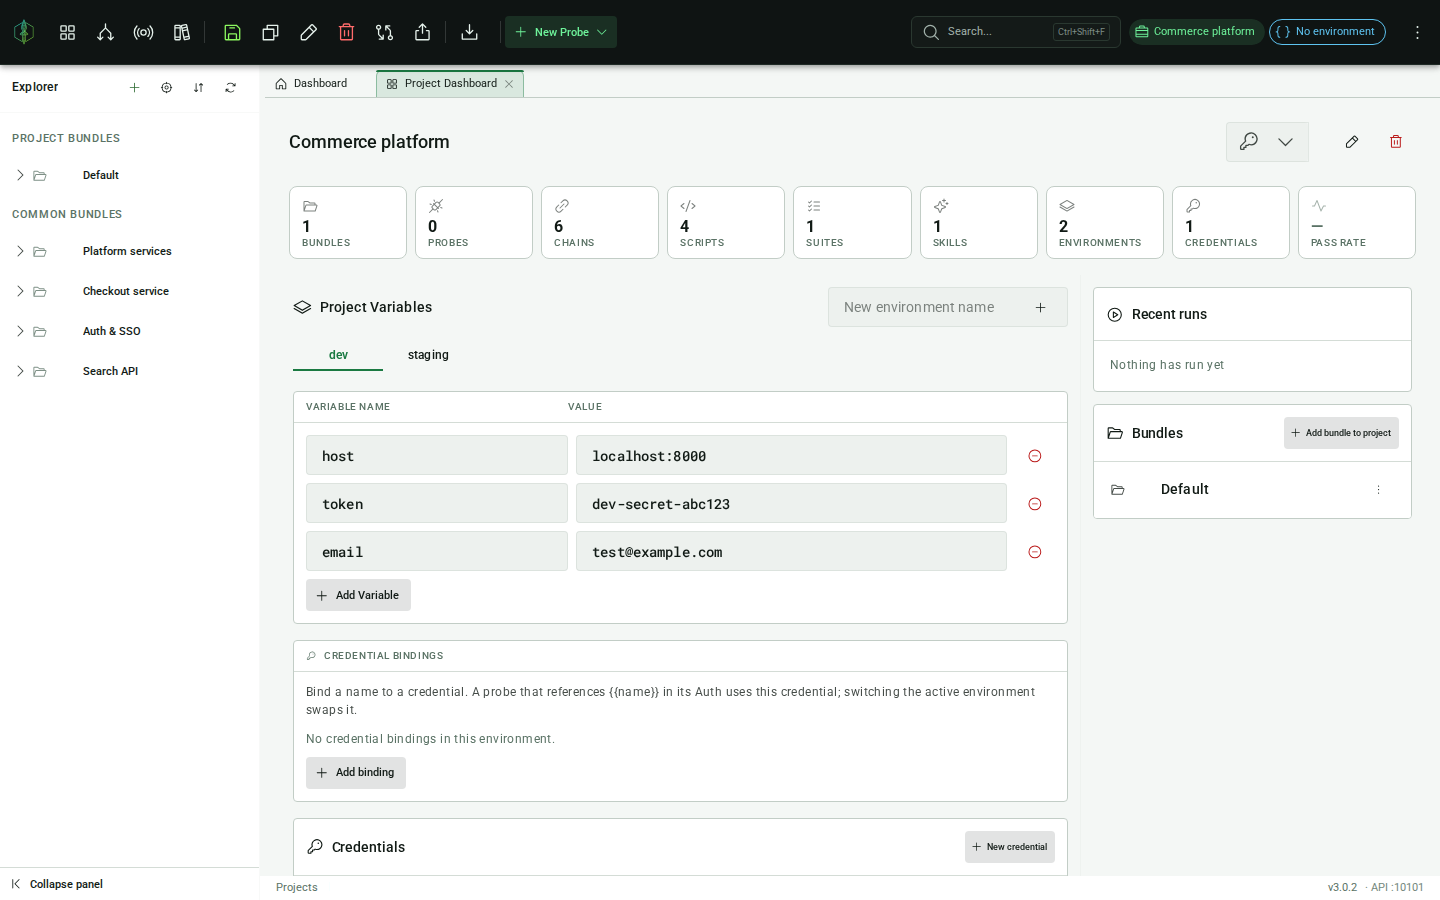Image resolution: width=1440 pixels, height=900 pixels.
Task: Close the Project Dashboard tab
Action: tap(509, 84)
